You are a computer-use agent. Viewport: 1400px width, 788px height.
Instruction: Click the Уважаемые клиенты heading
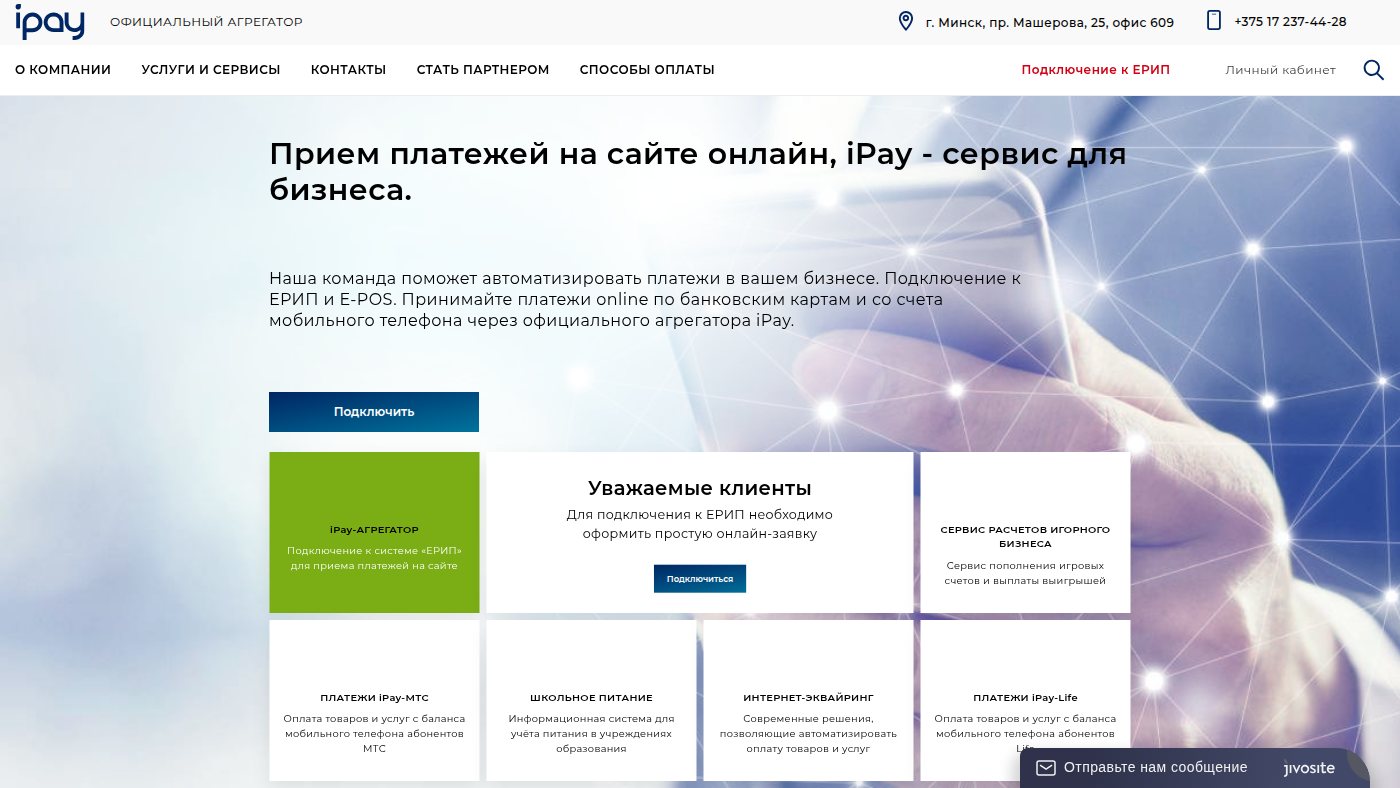click(700, 488)
